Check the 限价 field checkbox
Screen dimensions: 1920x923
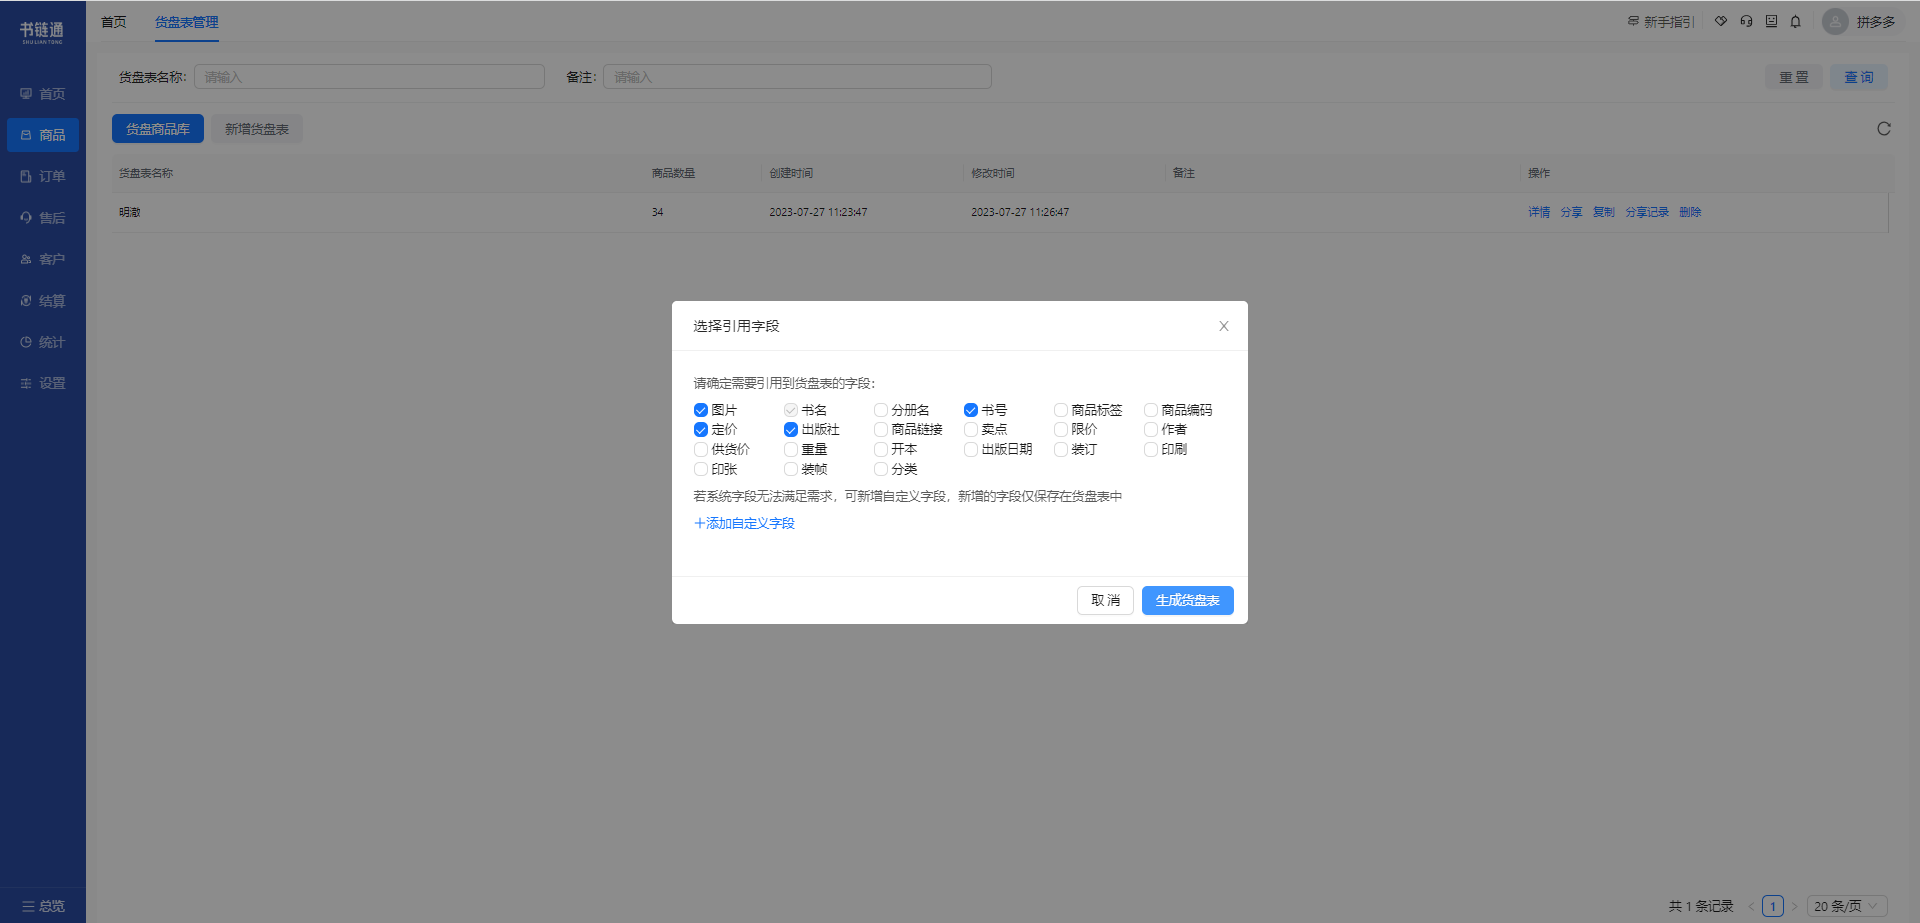(x=1060, y=430)
